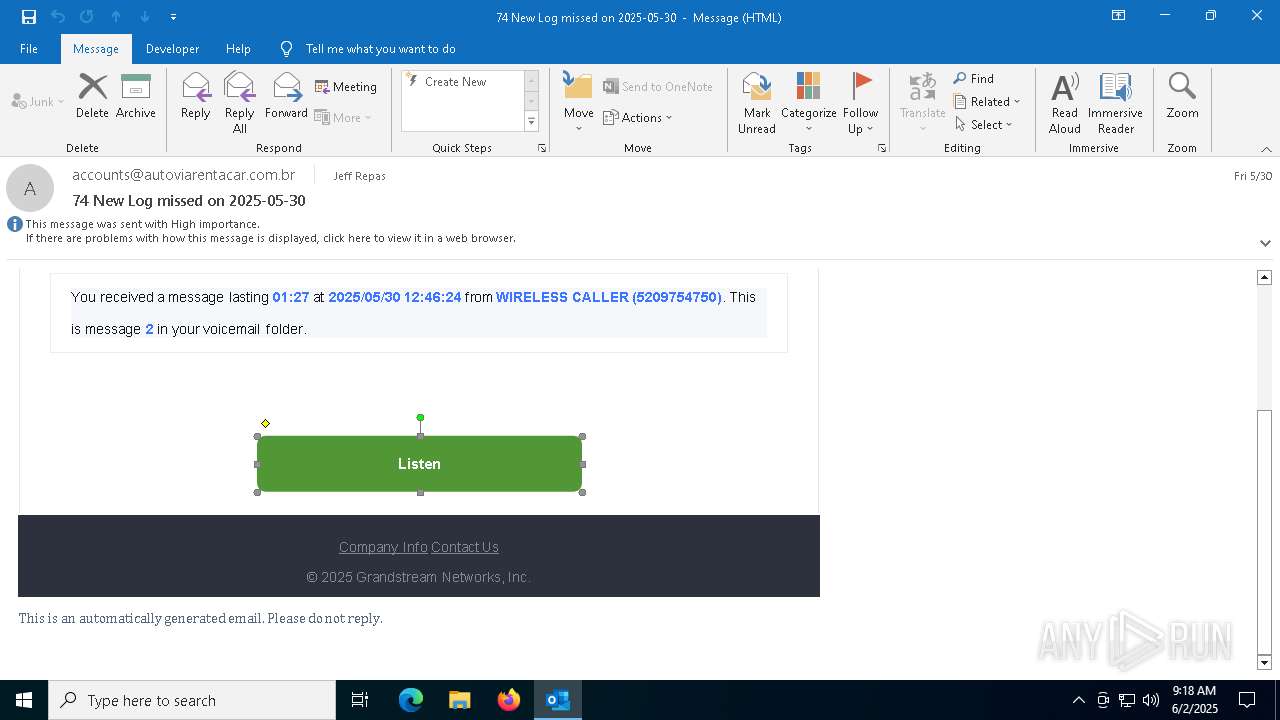
Task: Click the sender avatar circle A
Action: point(30,188)
